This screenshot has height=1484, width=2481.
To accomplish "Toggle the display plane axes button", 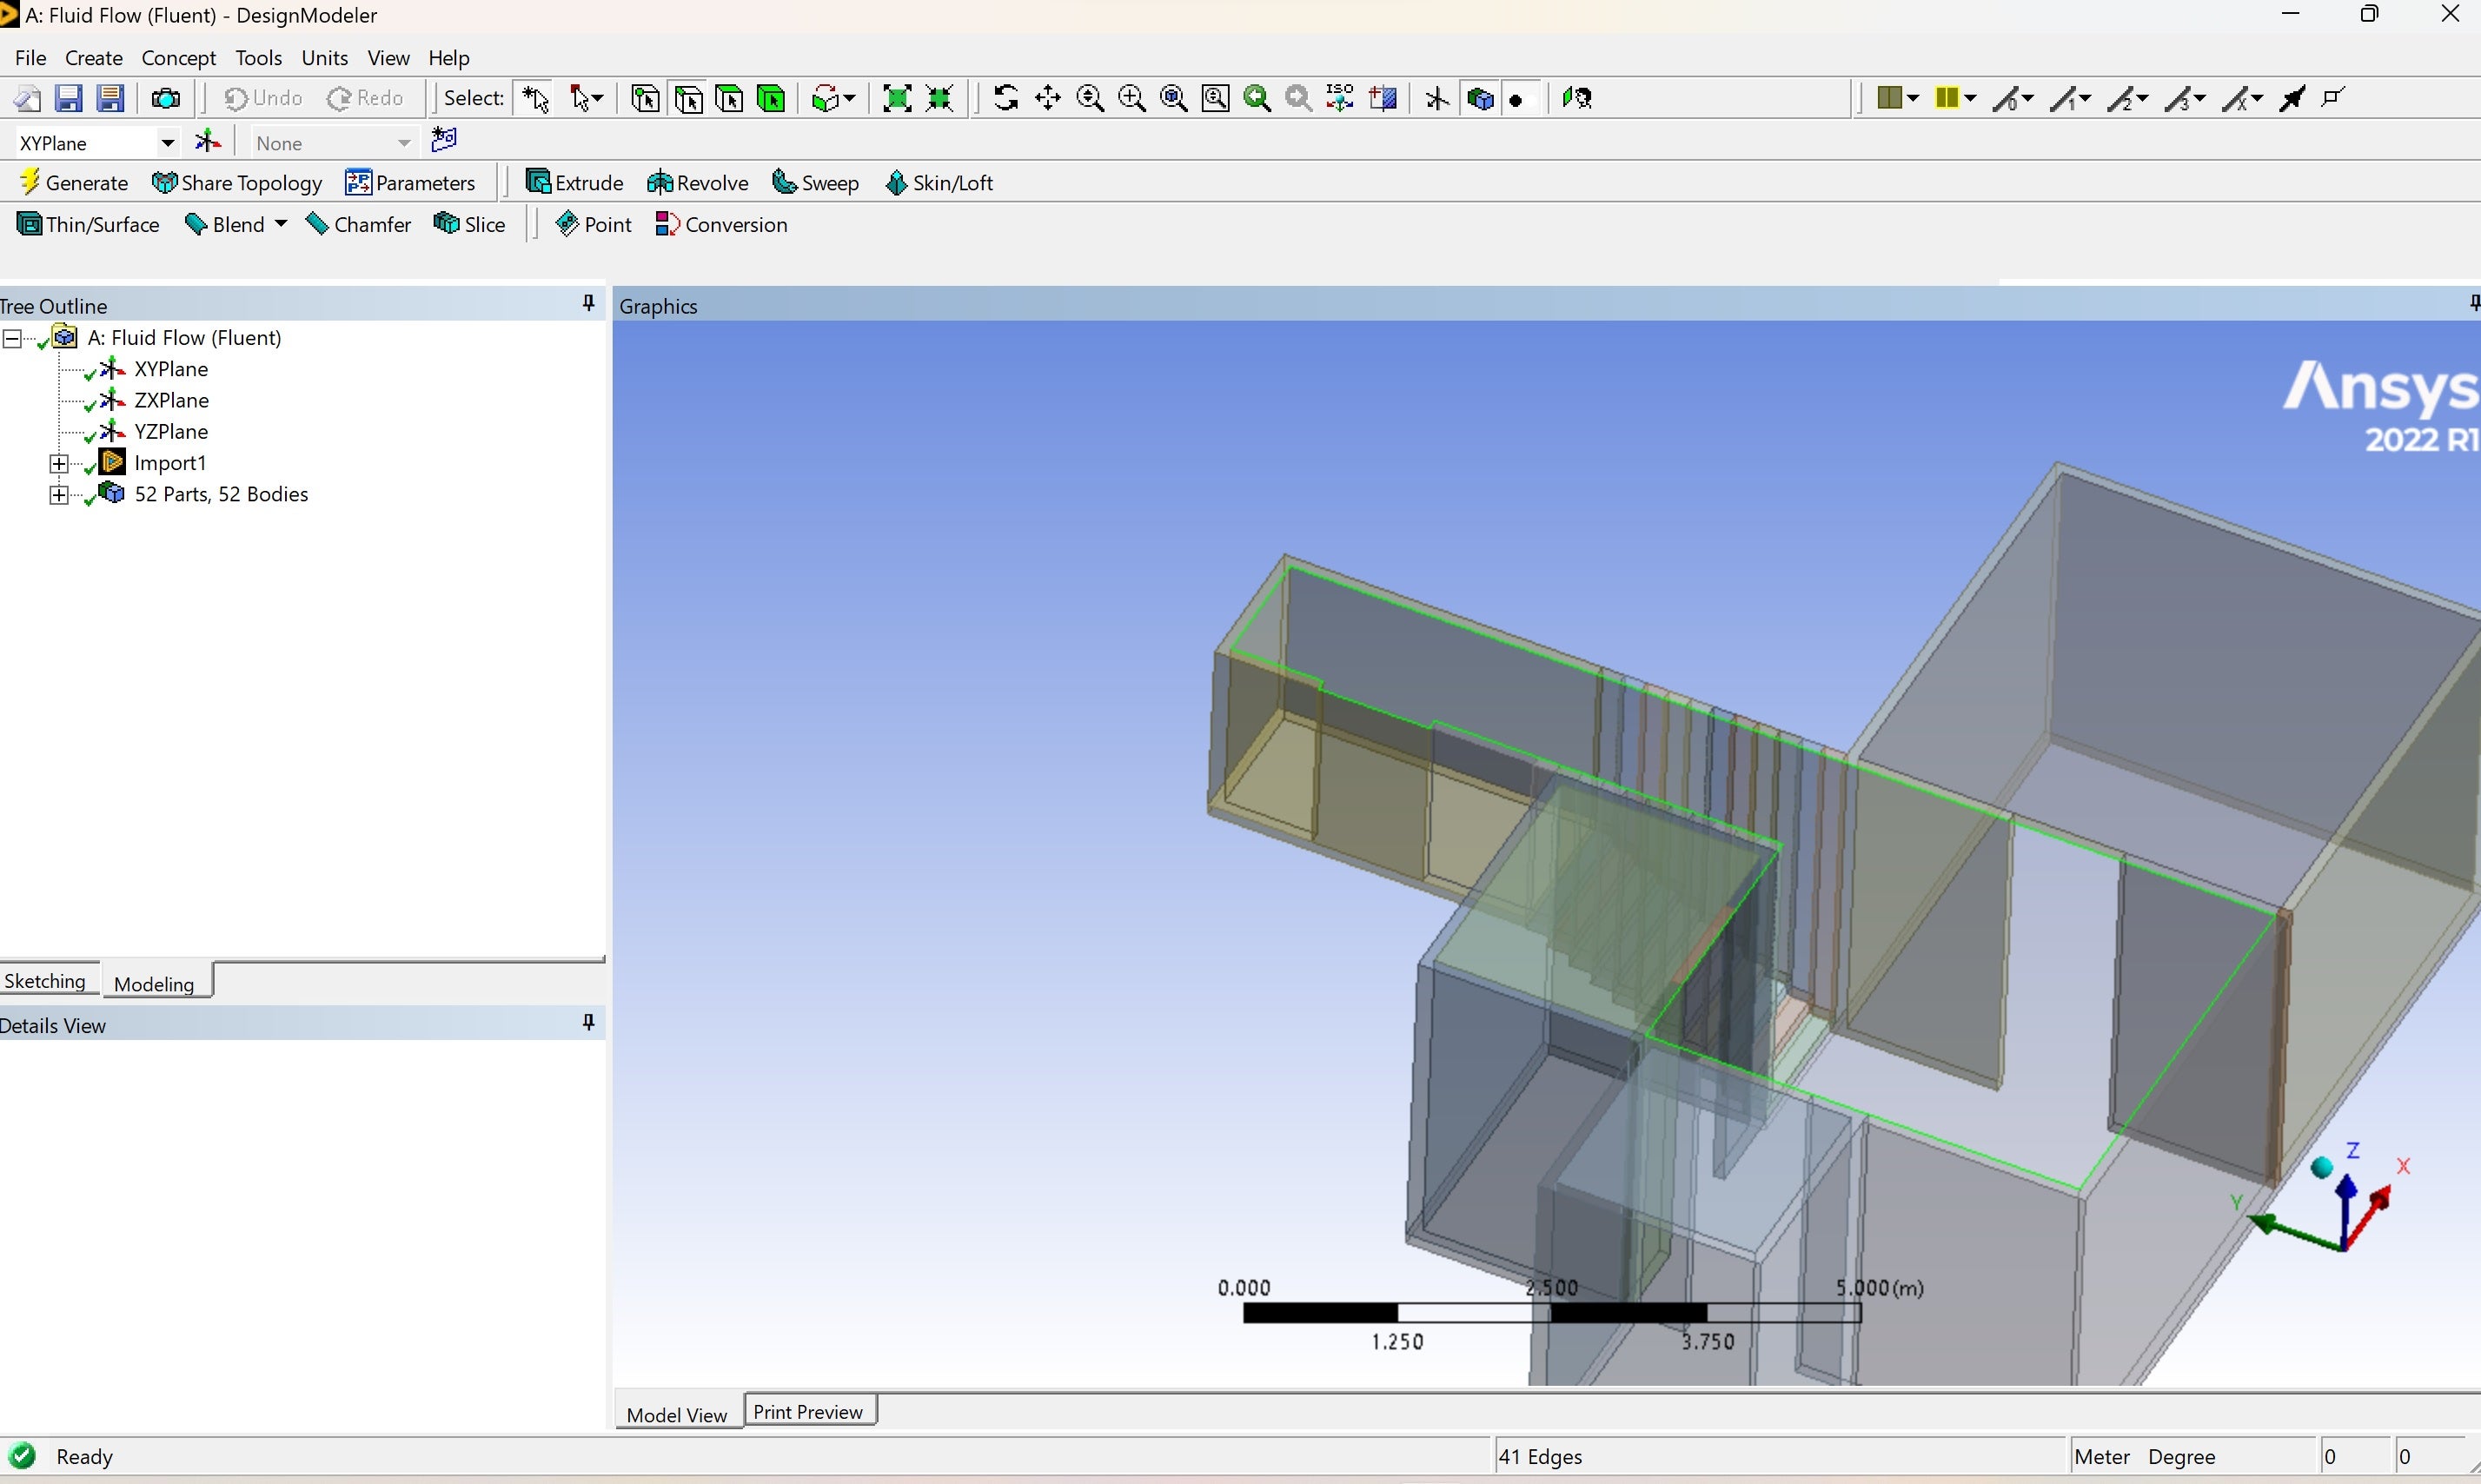I will 1437,98.
